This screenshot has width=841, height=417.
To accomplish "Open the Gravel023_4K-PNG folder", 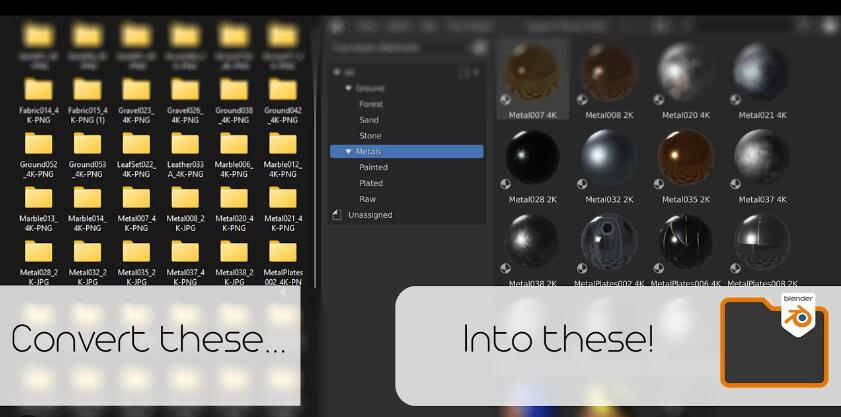I will [x=136, y=91].
